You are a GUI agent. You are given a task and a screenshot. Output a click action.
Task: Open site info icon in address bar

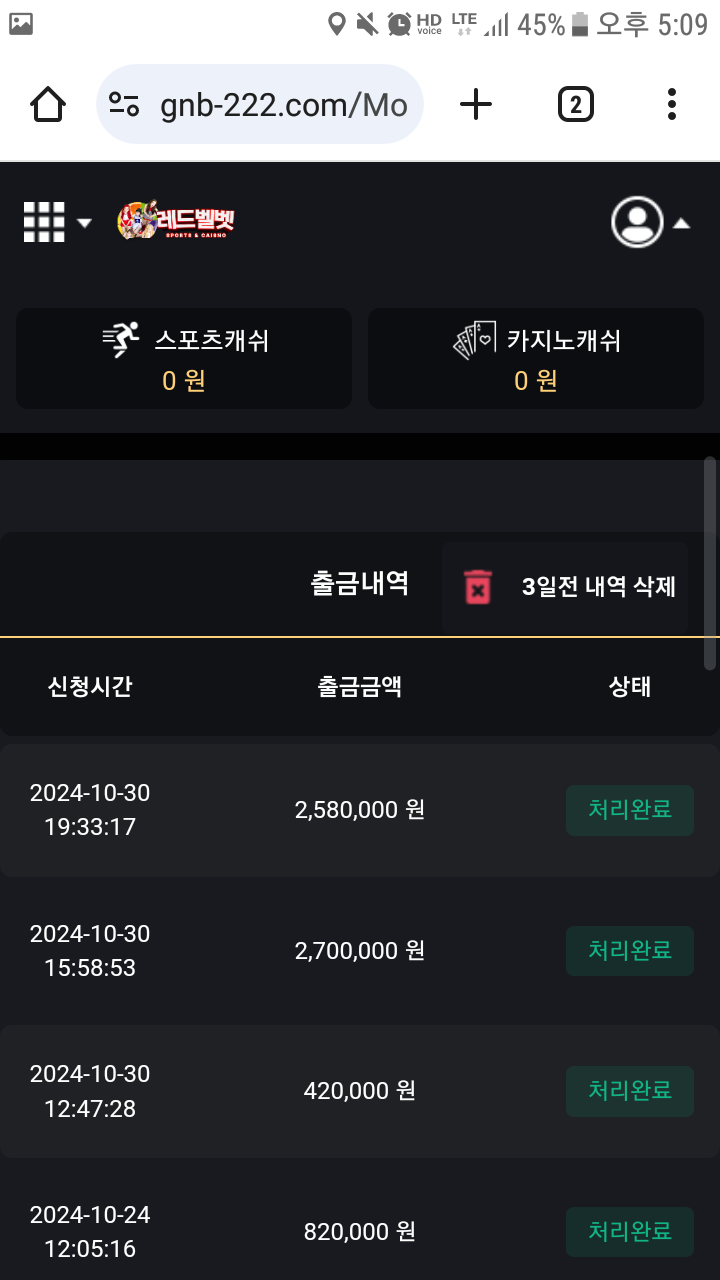(x=124, y=104)
